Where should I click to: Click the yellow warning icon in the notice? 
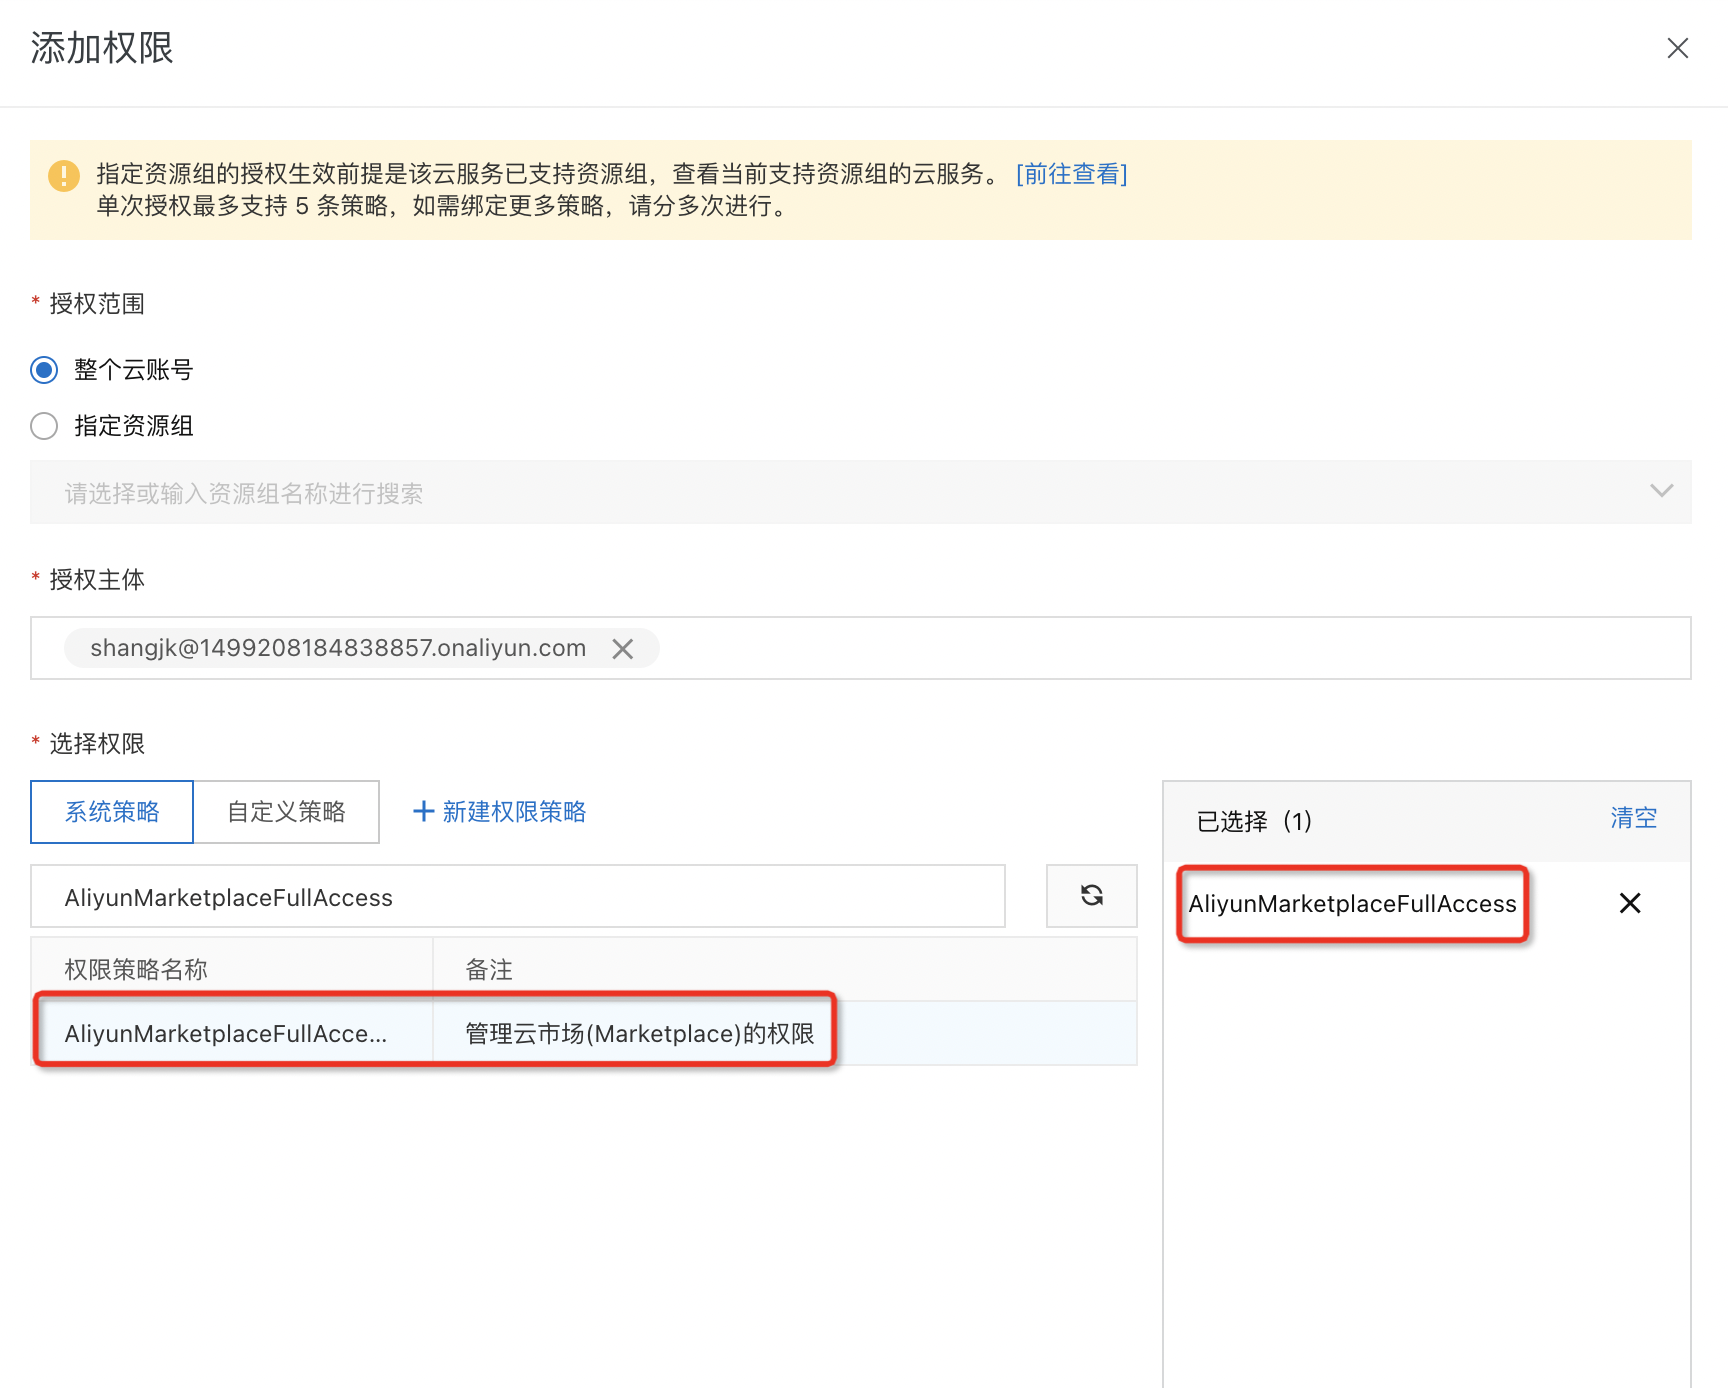click(x=64, y=176)
